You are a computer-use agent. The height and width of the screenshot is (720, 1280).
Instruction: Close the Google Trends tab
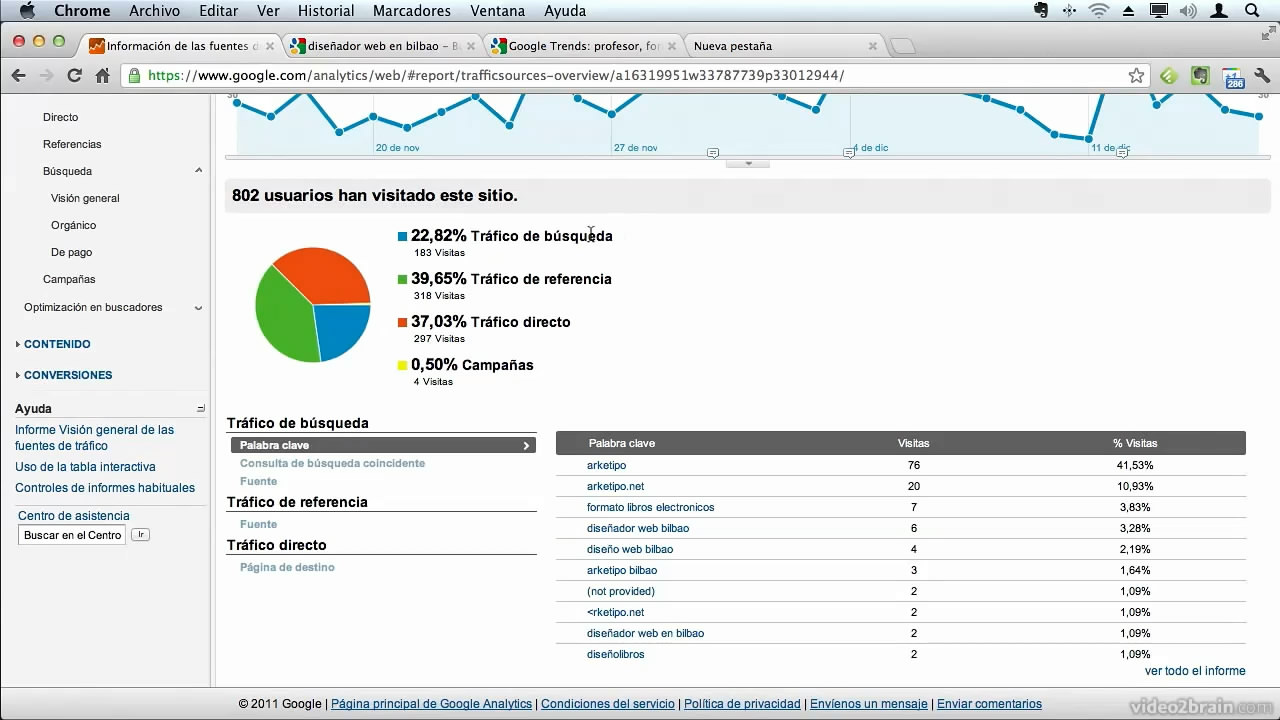(x=671, y=46)
